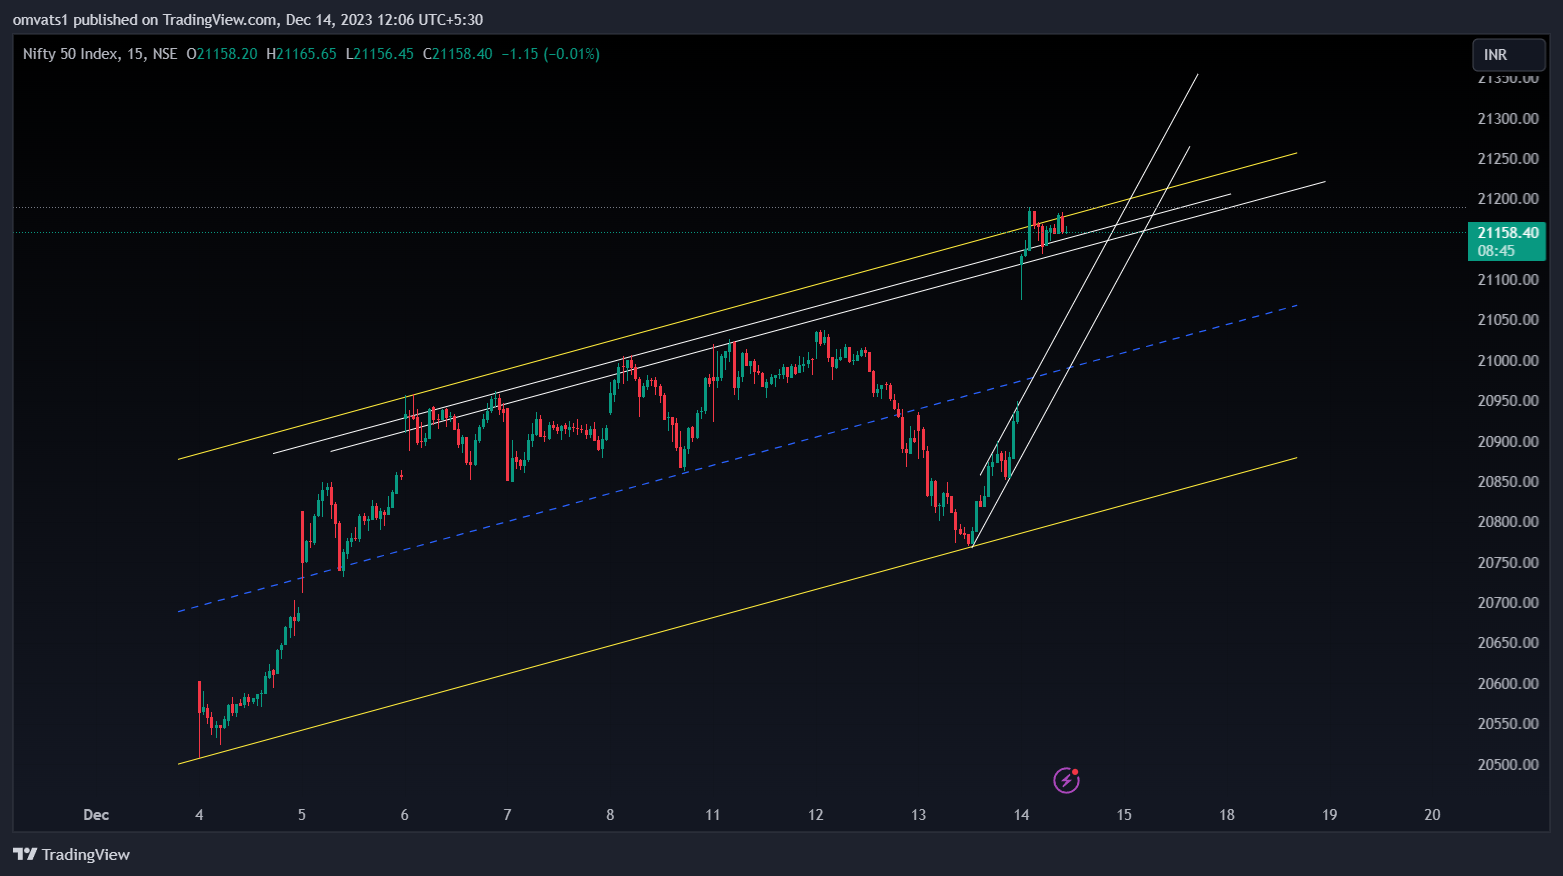Click the 20700.00 price axis label
Viewport: 1563px width, 876px height.
tap(1508, 602)
